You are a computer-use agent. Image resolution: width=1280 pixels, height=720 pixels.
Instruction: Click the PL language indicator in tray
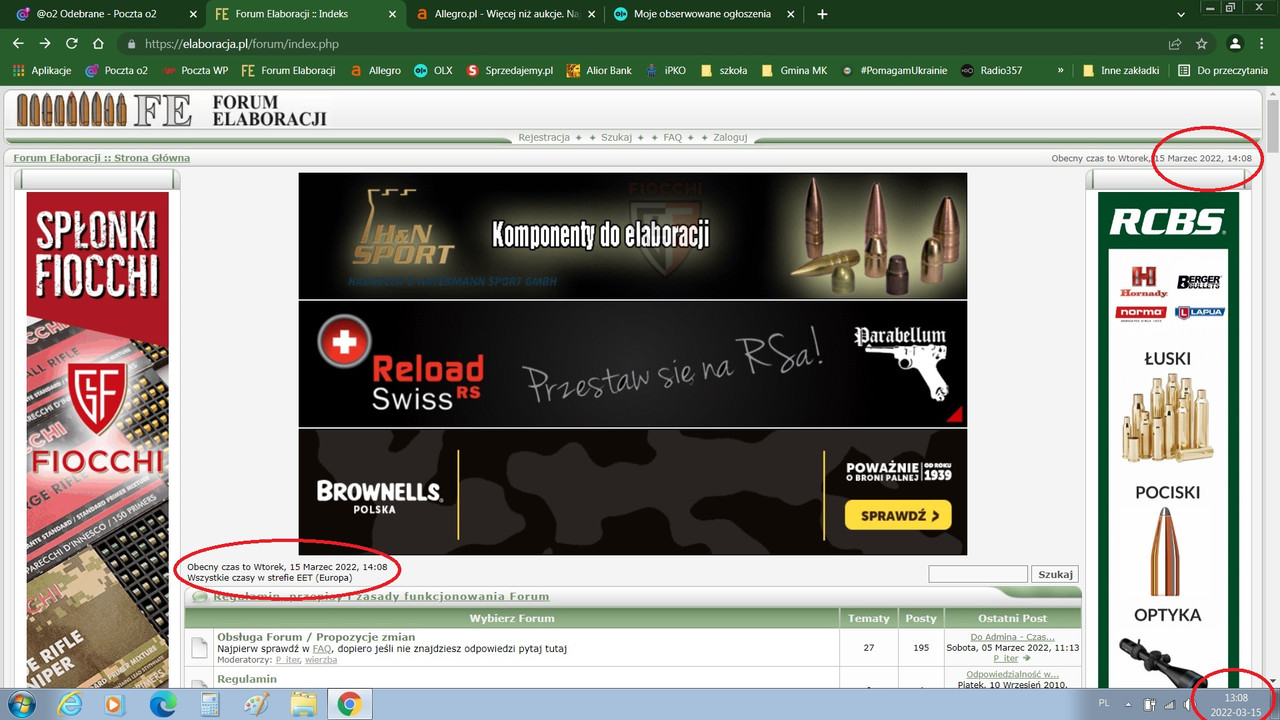click(1105, 704)
